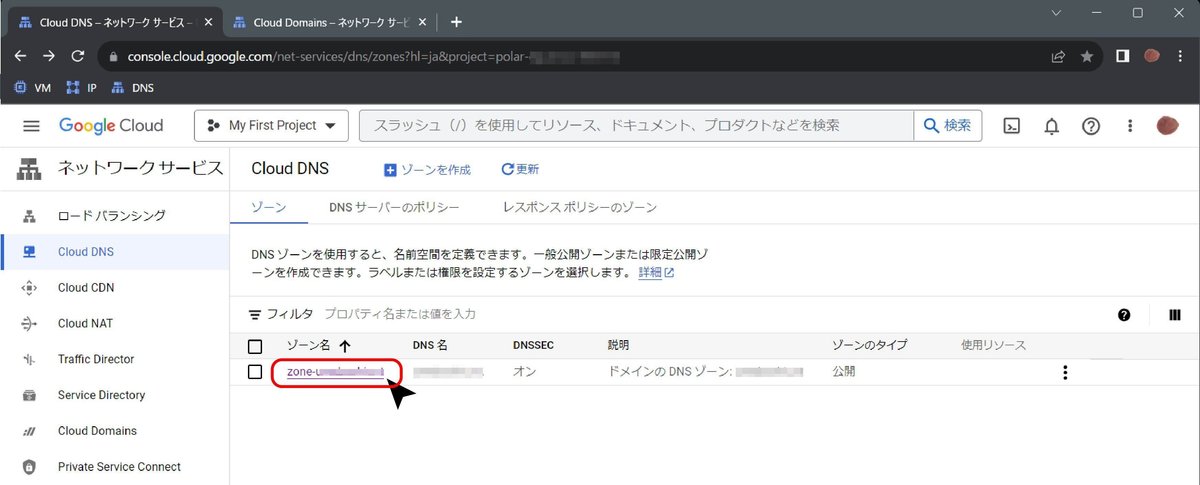1200x485 pixels.
Task: Open the browser side panel icon
Action: [x=1122, y=57]
